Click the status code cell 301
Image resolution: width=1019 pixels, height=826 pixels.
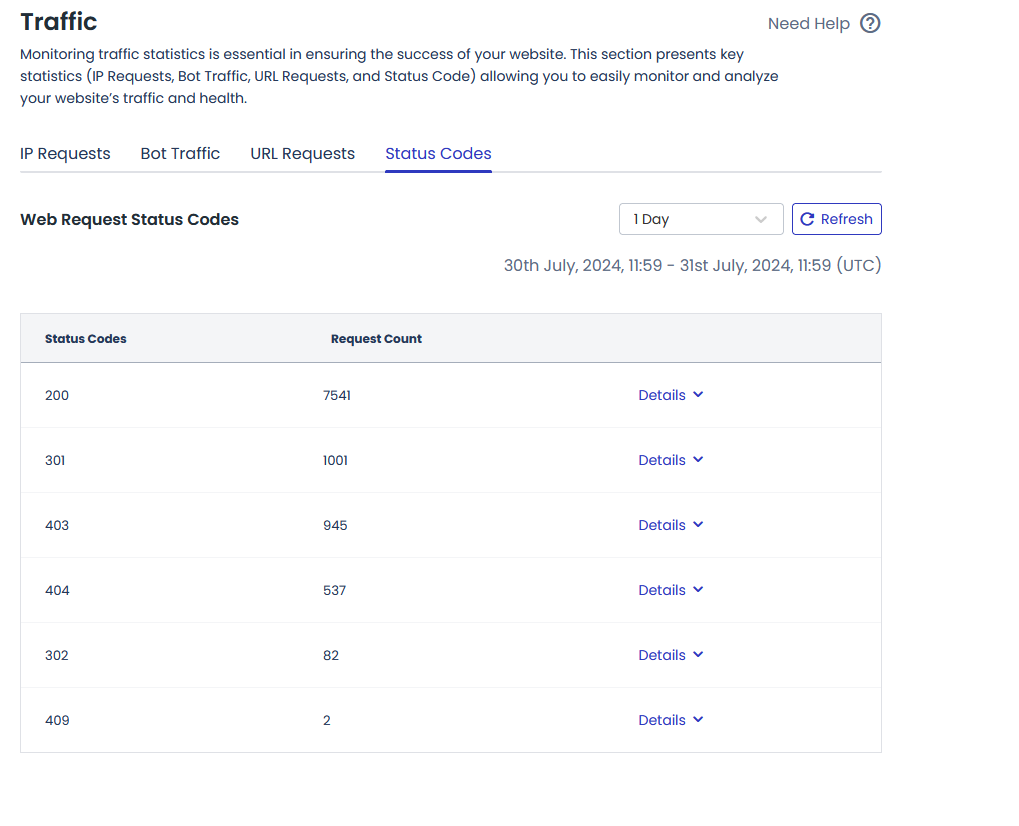pyautogui.click(x=55, y=460)
